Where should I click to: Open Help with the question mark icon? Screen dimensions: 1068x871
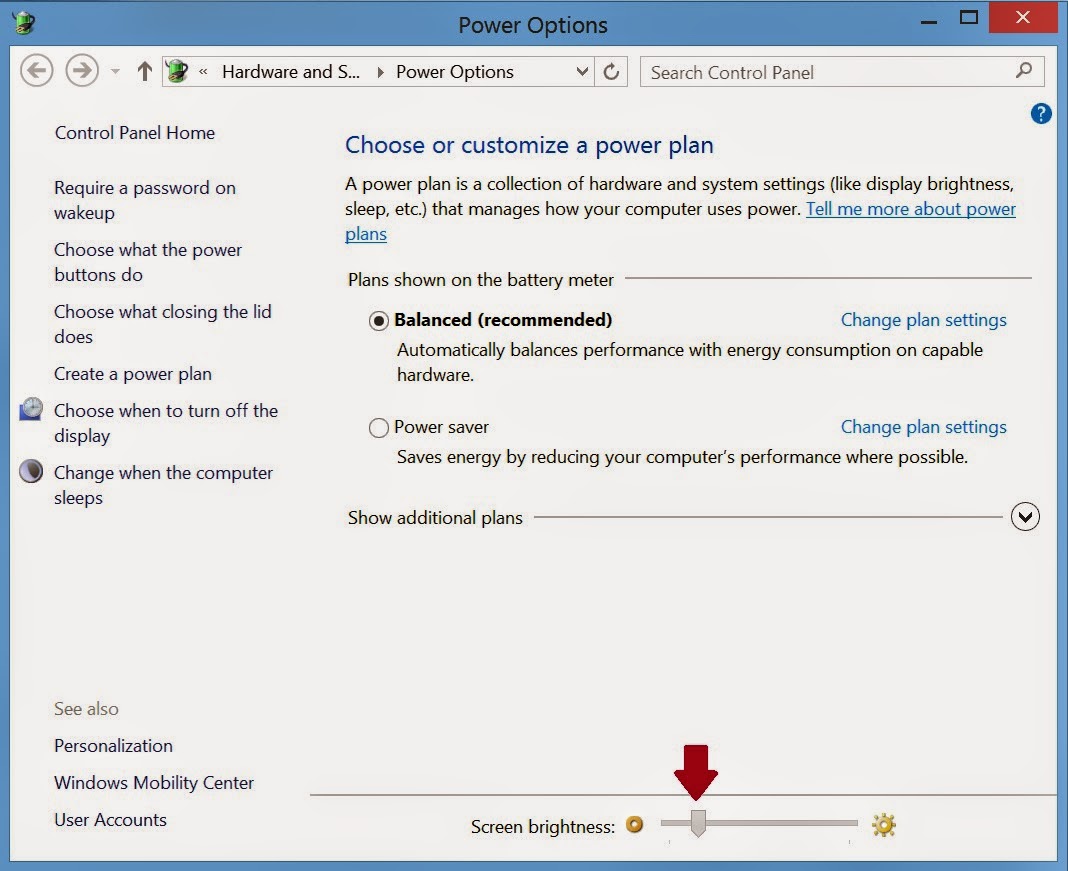click(x=1041, y=113)
